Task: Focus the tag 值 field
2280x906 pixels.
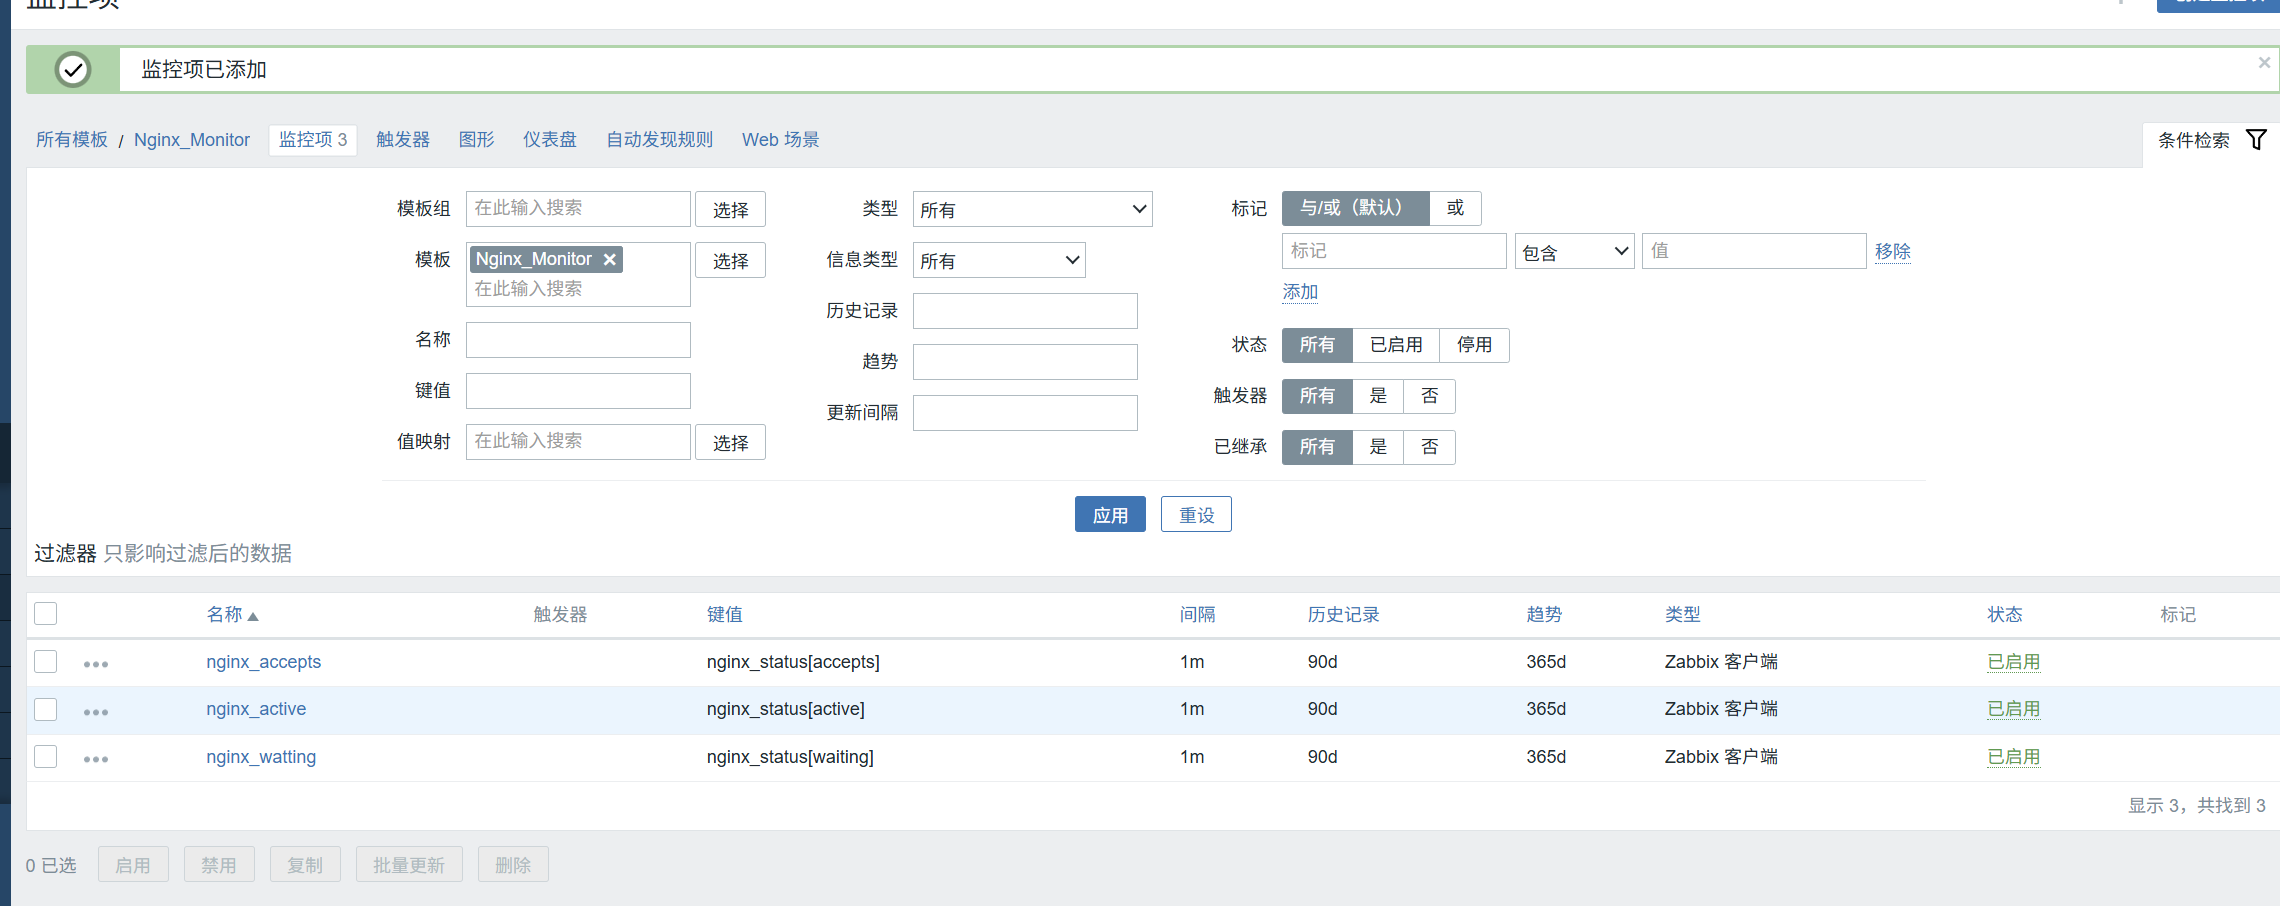Action: 1754,251
